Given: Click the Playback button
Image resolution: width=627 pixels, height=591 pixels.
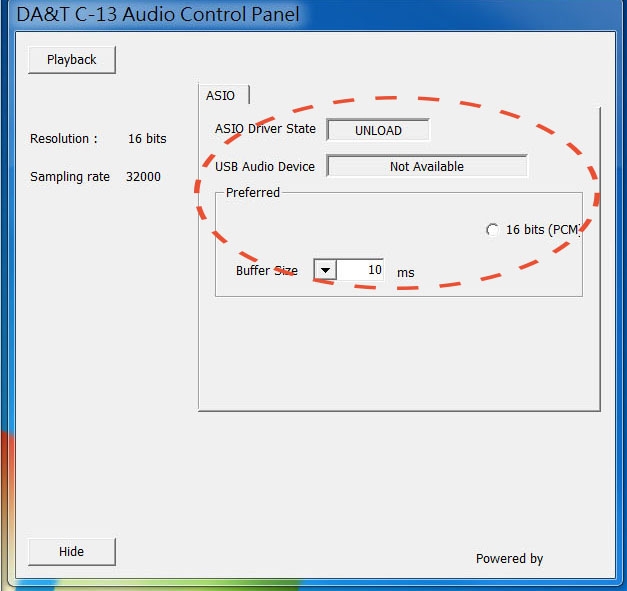Looking at the screenshot, I should [x=72, y=60].
